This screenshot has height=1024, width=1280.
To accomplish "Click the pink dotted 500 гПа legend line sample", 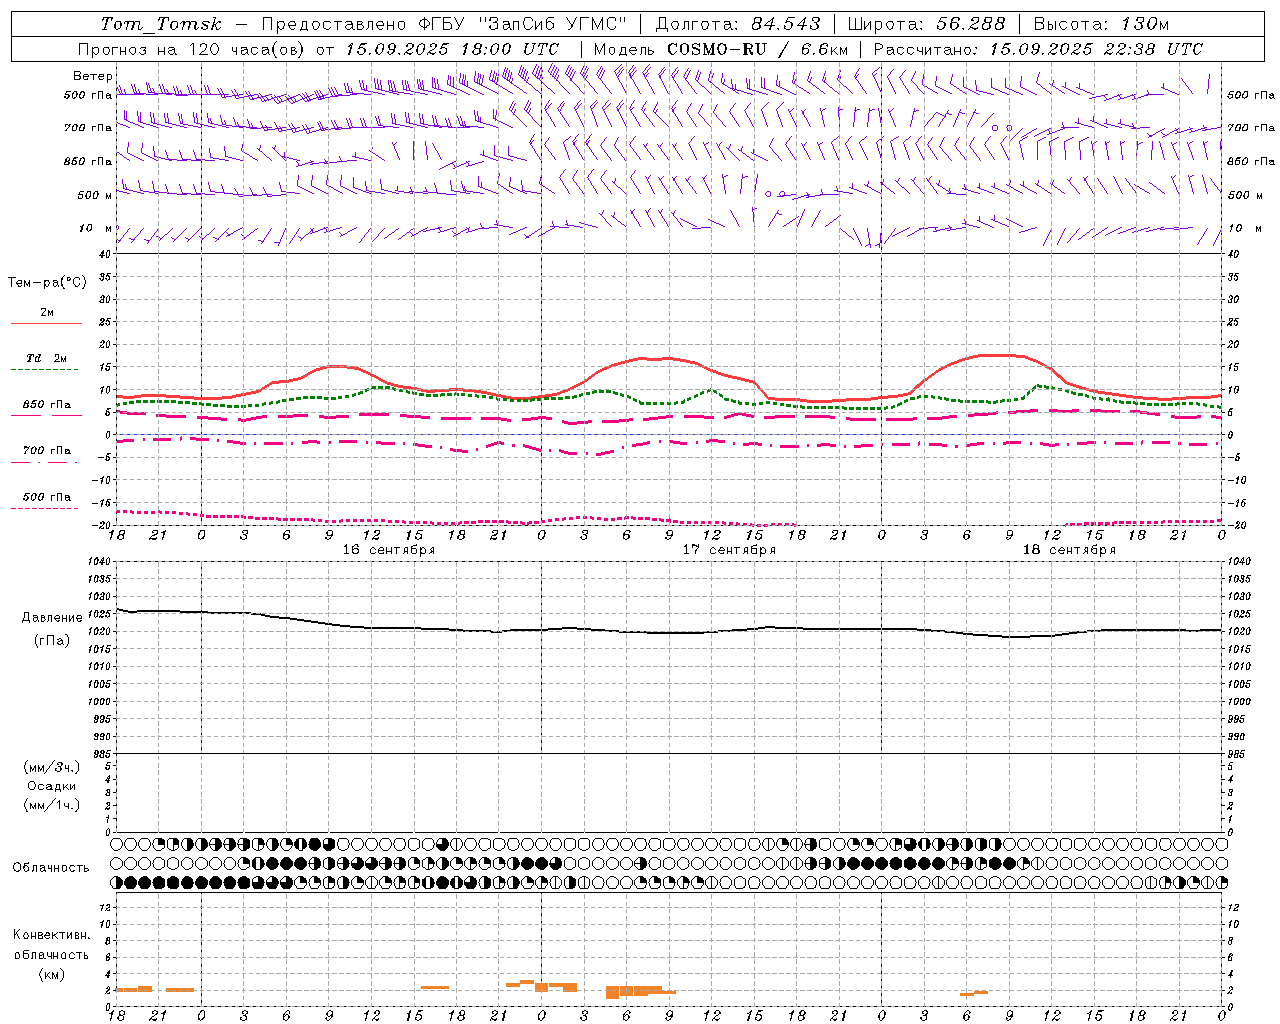I will (45, 508).
